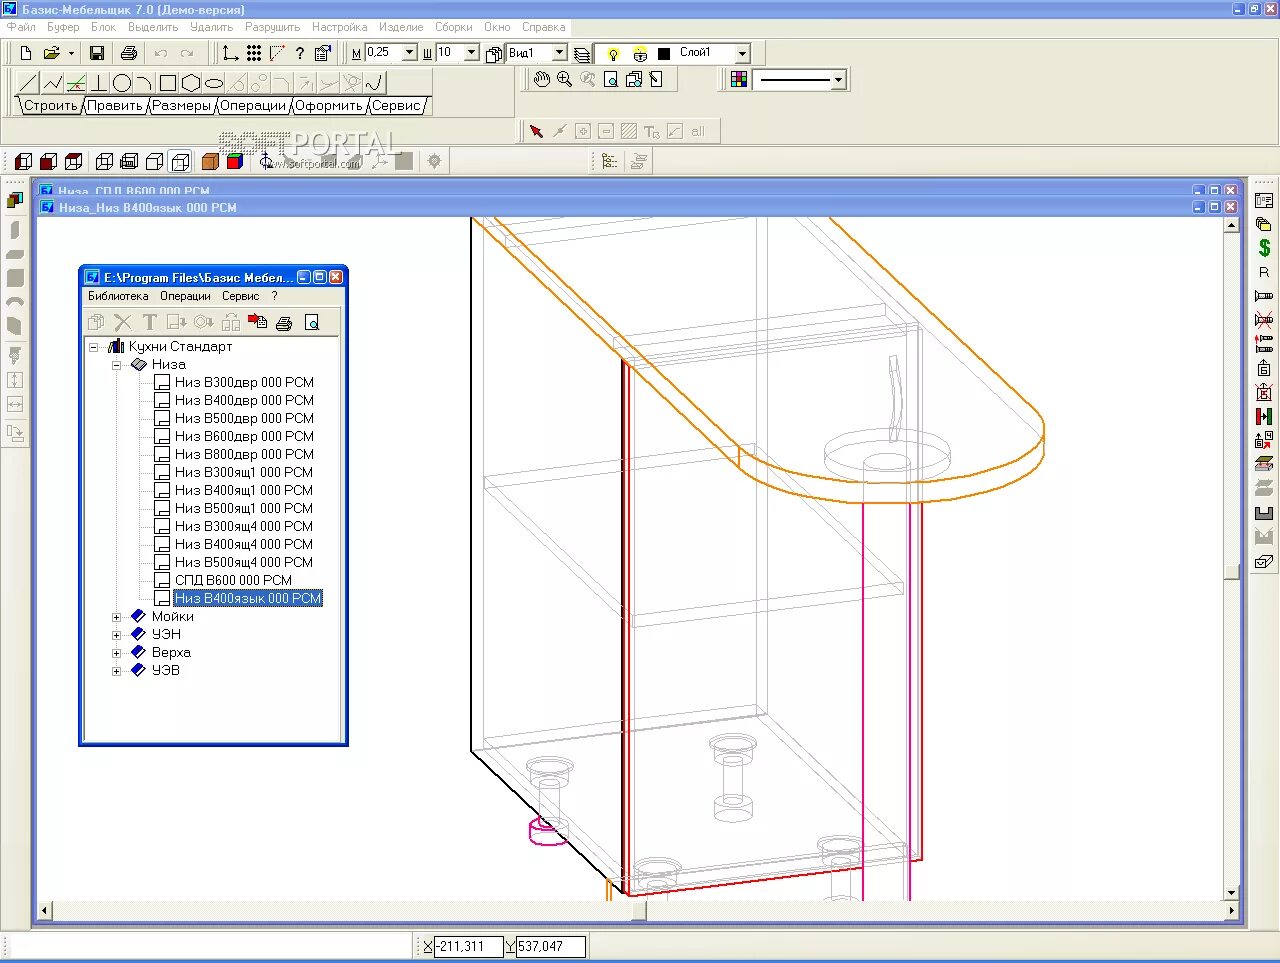Open the step Ш dropdown
Screen dimensions: 1280x963
[x=472, y=53]
